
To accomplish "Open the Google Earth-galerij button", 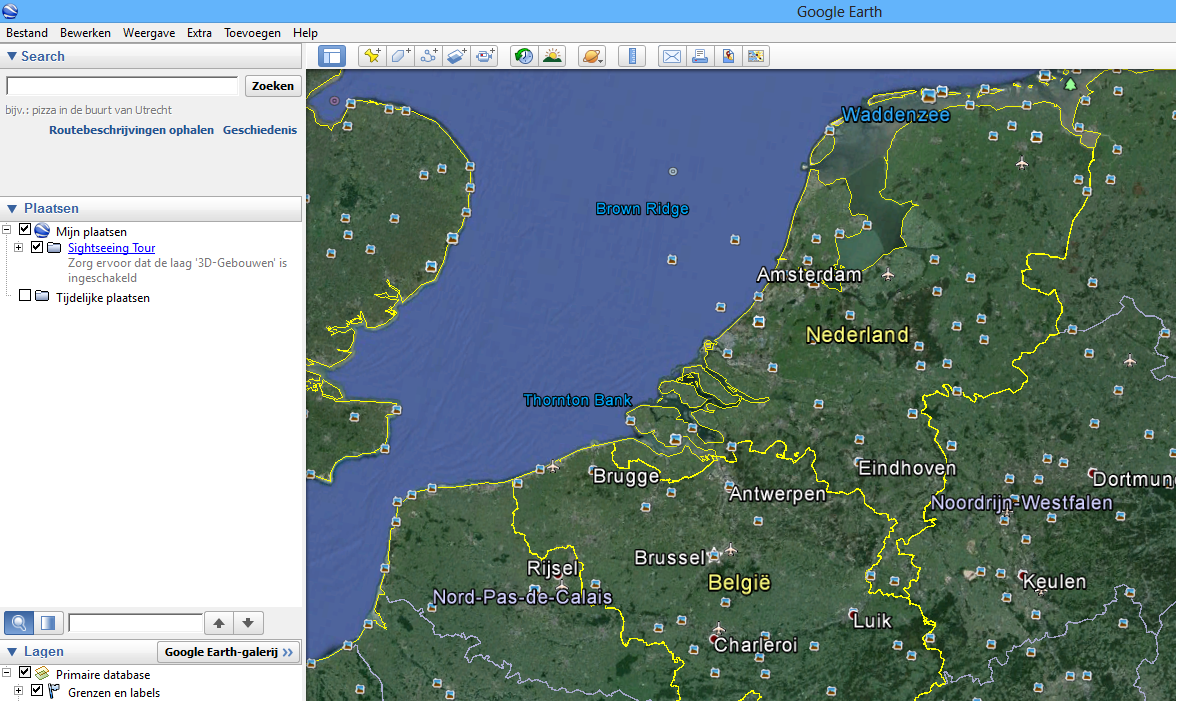I will click(228, 652).
